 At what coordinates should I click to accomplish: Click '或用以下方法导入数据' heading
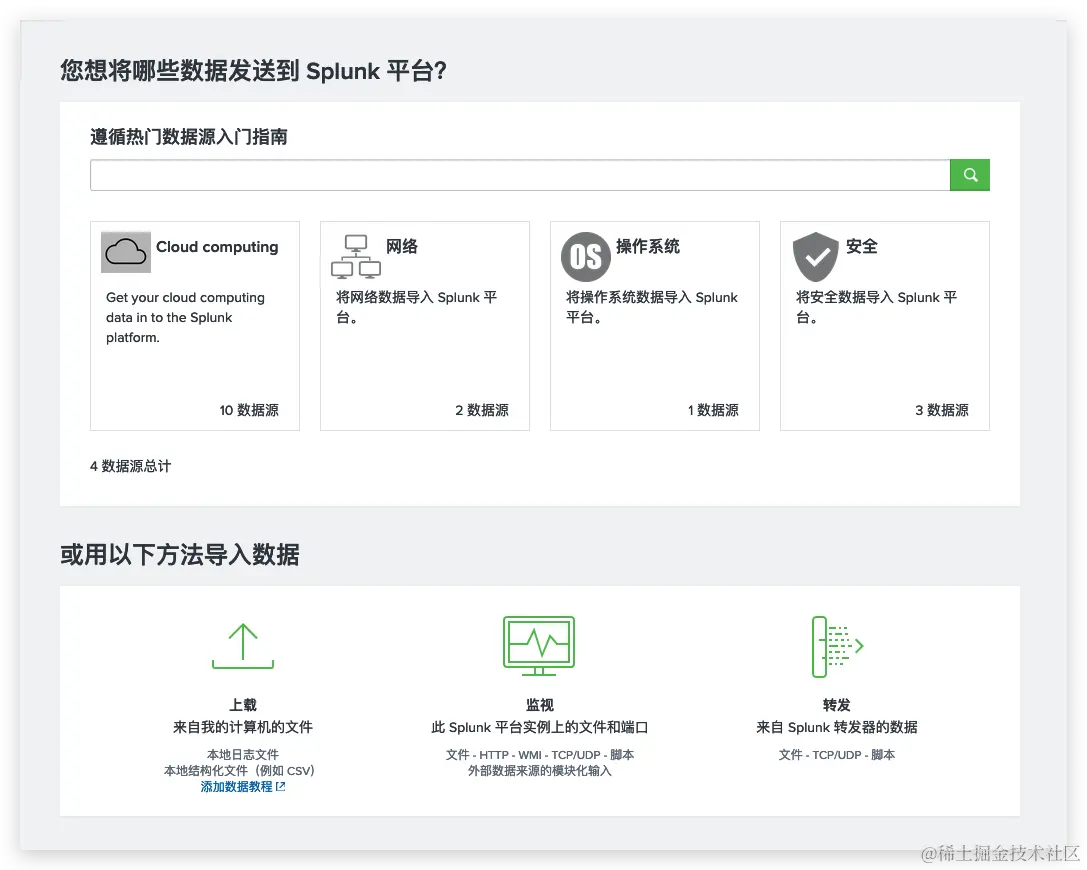pyautogui.click(x=180, y=555)
